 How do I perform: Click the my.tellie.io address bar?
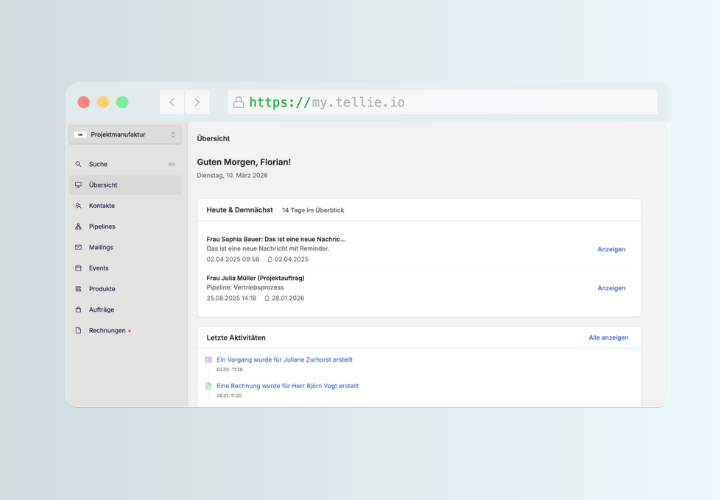(x=440, y=102)
